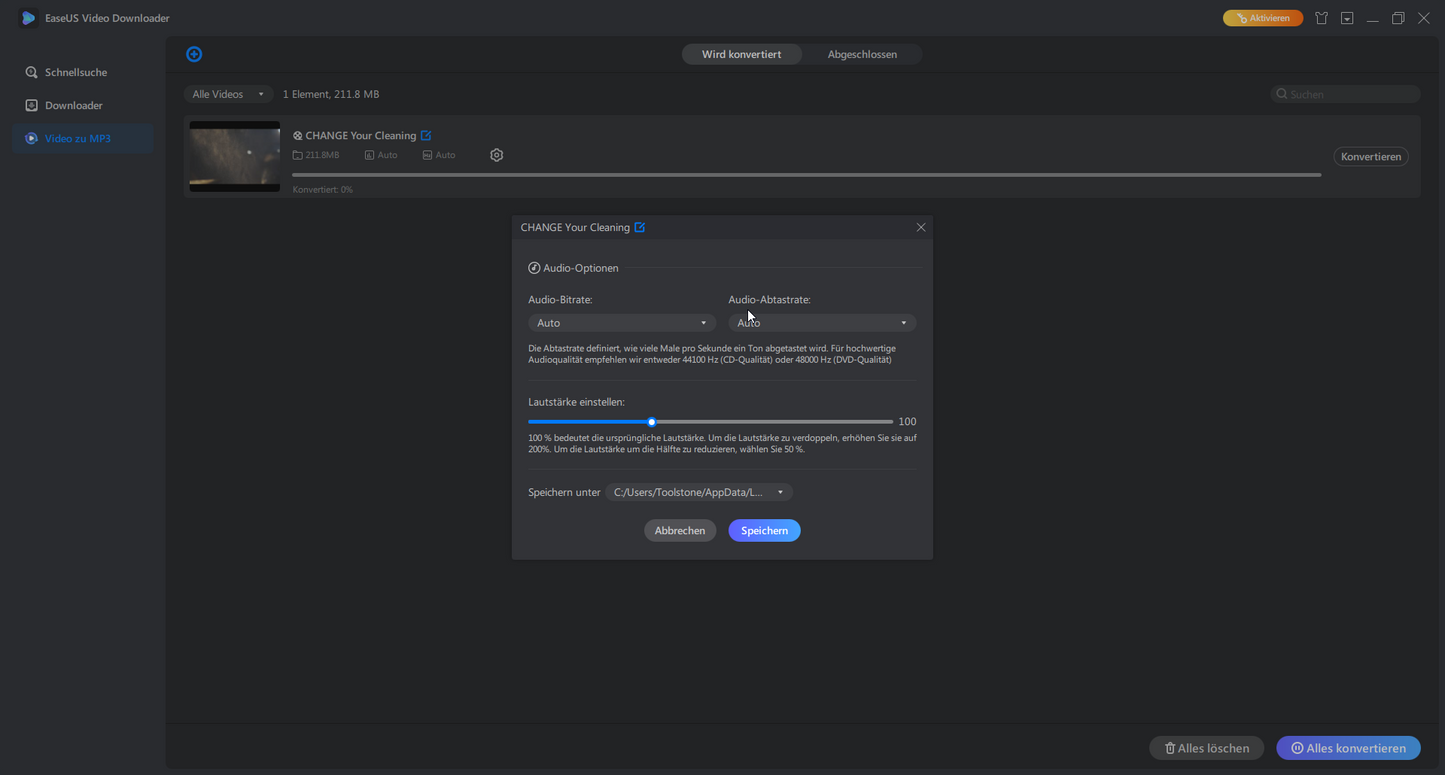Expand the Audio-Abtastrate dropdown
Viewport: 1445px width, 775px height.
(822, 323)
